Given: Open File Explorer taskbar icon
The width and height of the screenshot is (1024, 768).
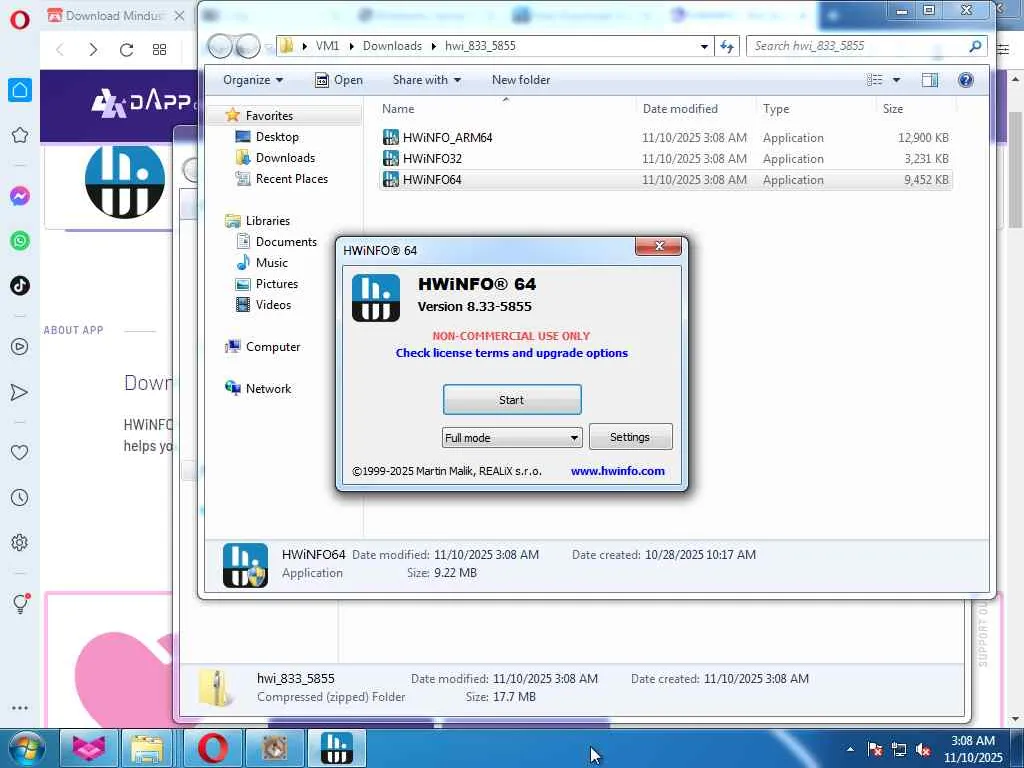Looking at the screenshot, I should click(147, 748).
